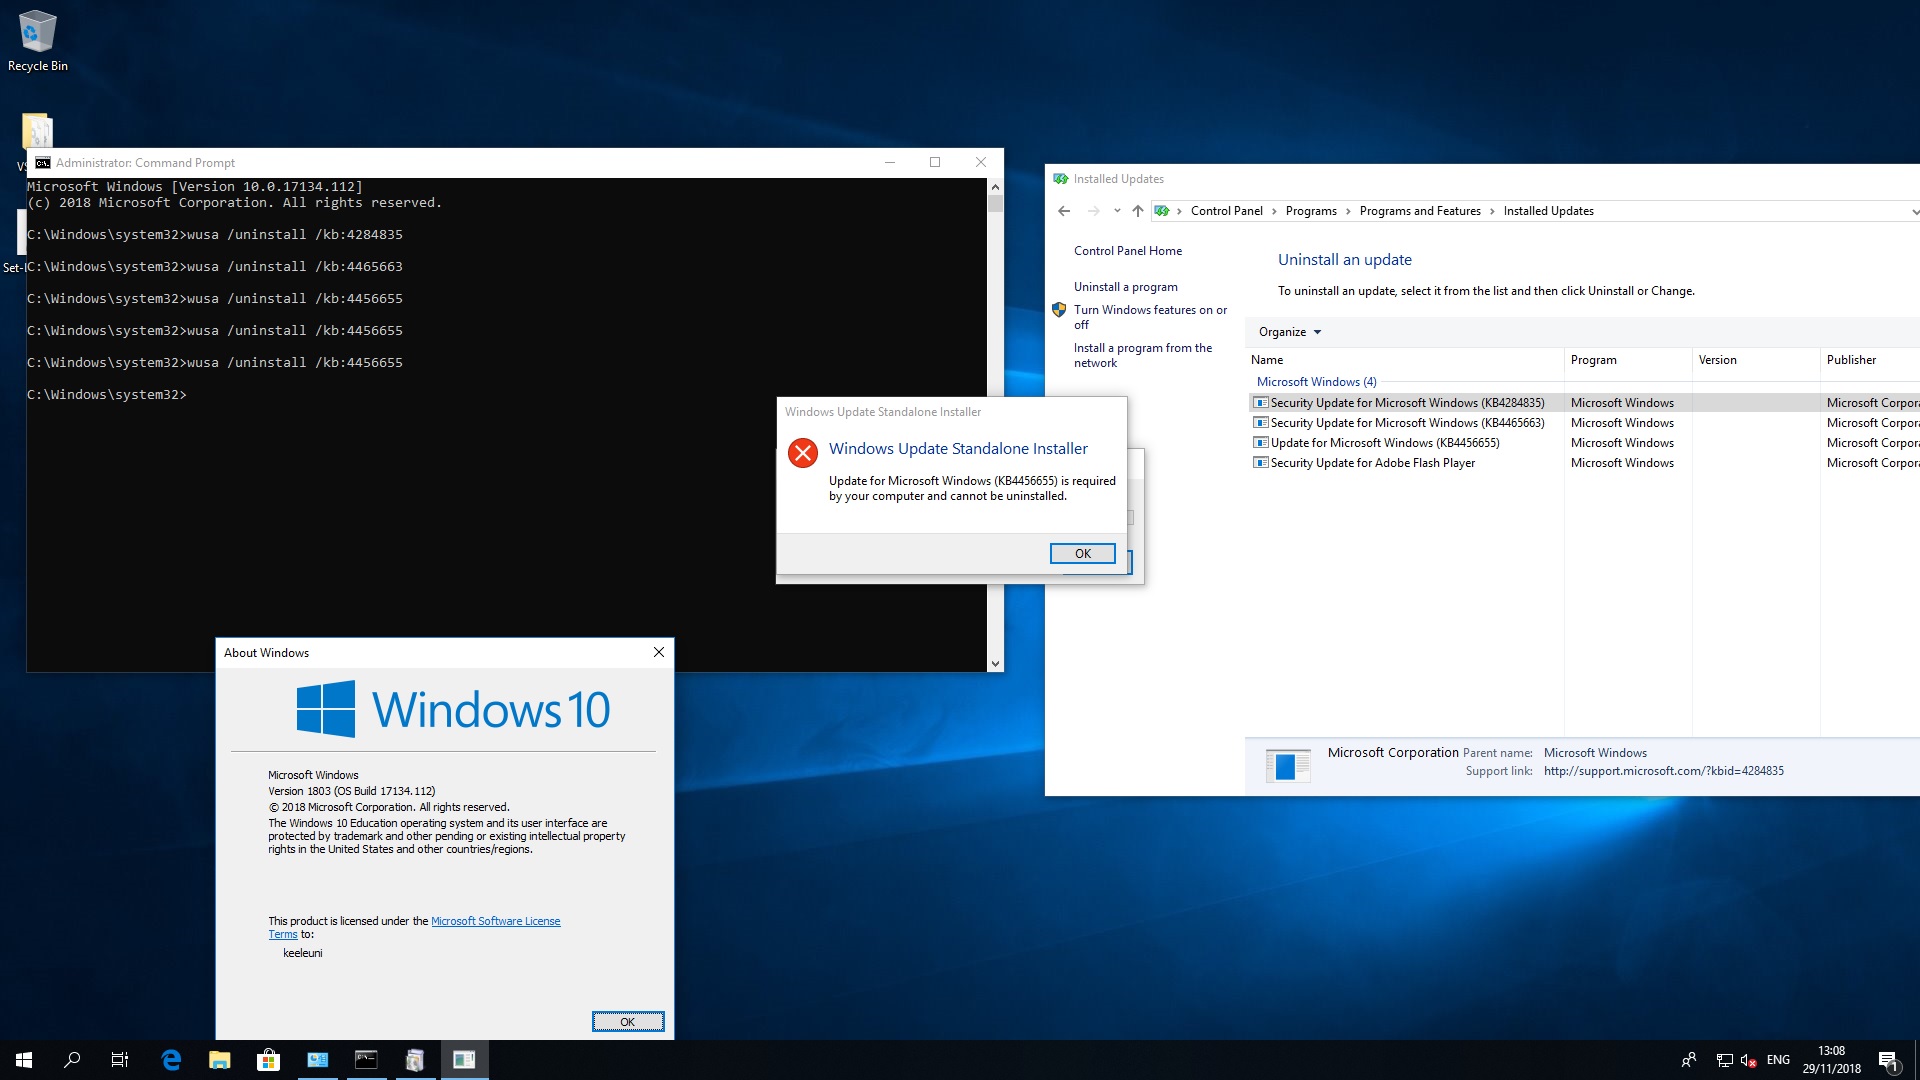
Task: Select Security Update KB4465663 row
Action: pyautogui.click(x=1585, y=423)
